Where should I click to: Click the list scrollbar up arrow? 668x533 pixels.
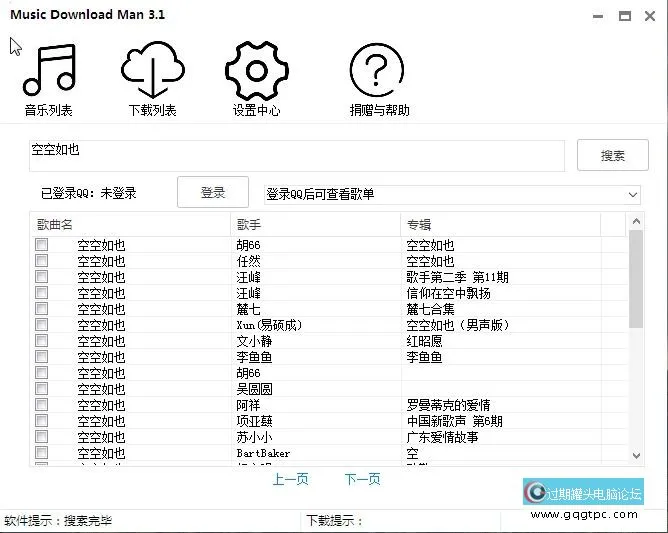[636, 221]
